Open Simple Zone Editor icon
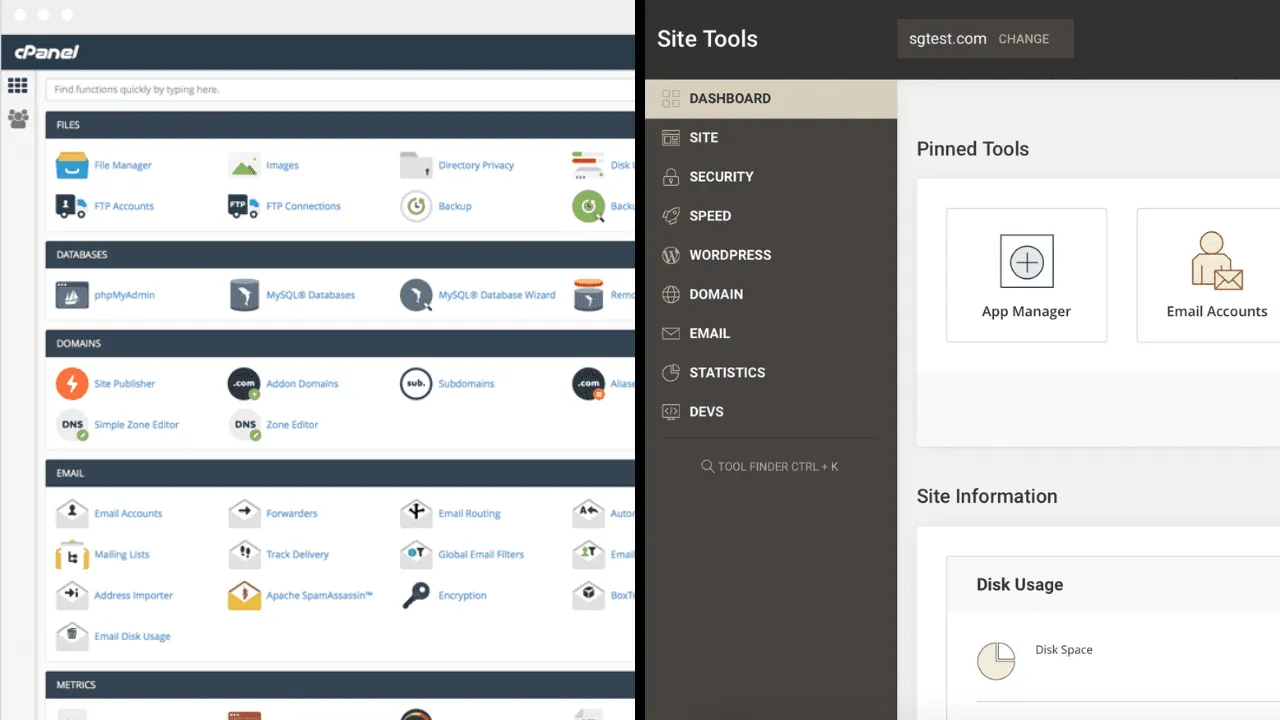Image resolution: width=1280 pixels, height=720 pixels. coord(72,424)
